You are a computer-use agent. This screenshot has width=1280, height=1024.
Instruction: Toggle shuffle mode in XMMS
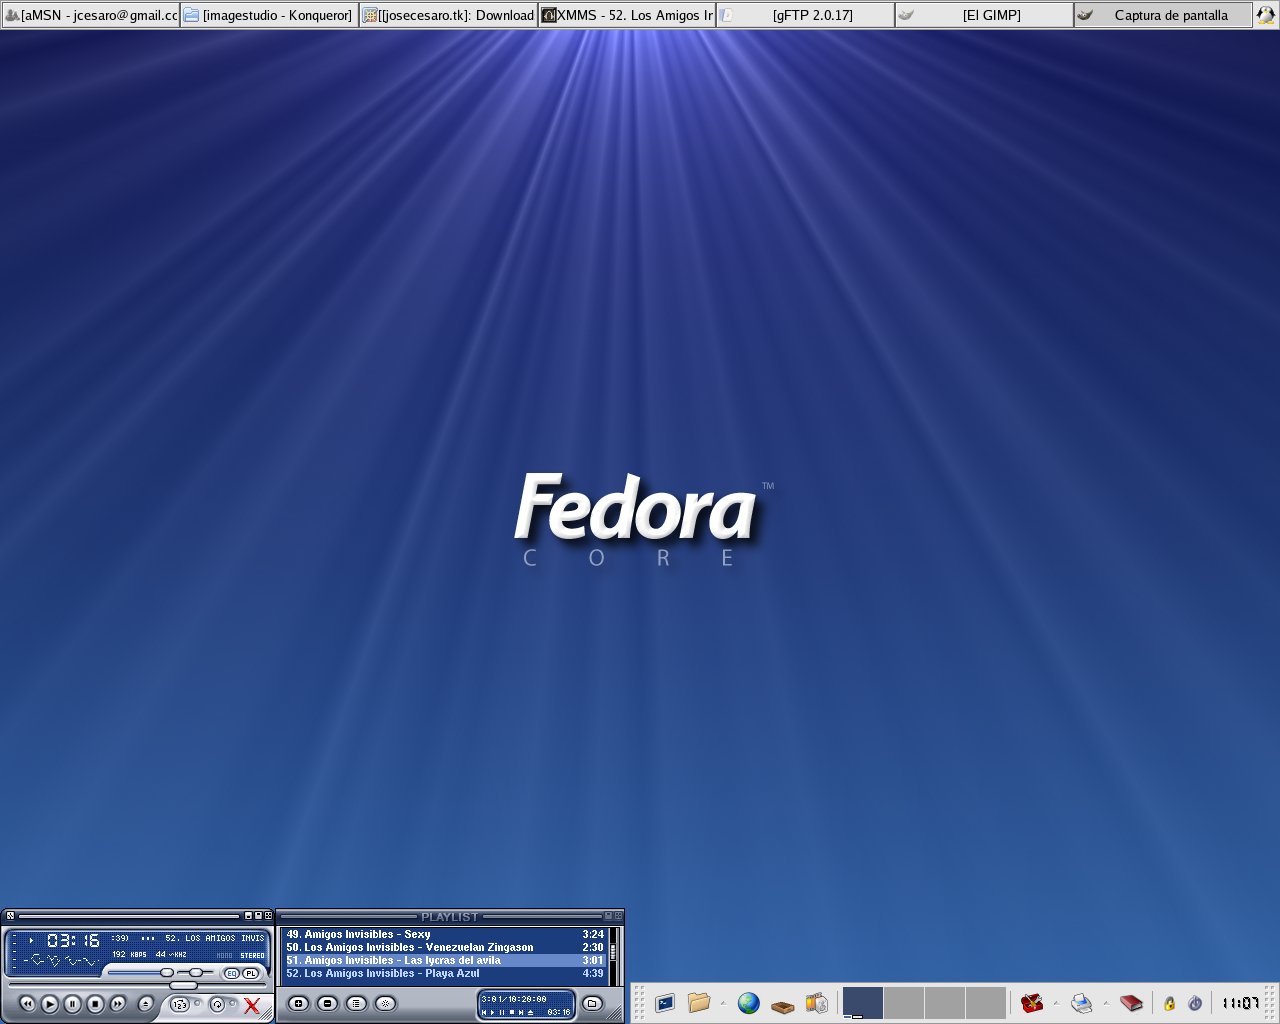[x=180, y=1004]
